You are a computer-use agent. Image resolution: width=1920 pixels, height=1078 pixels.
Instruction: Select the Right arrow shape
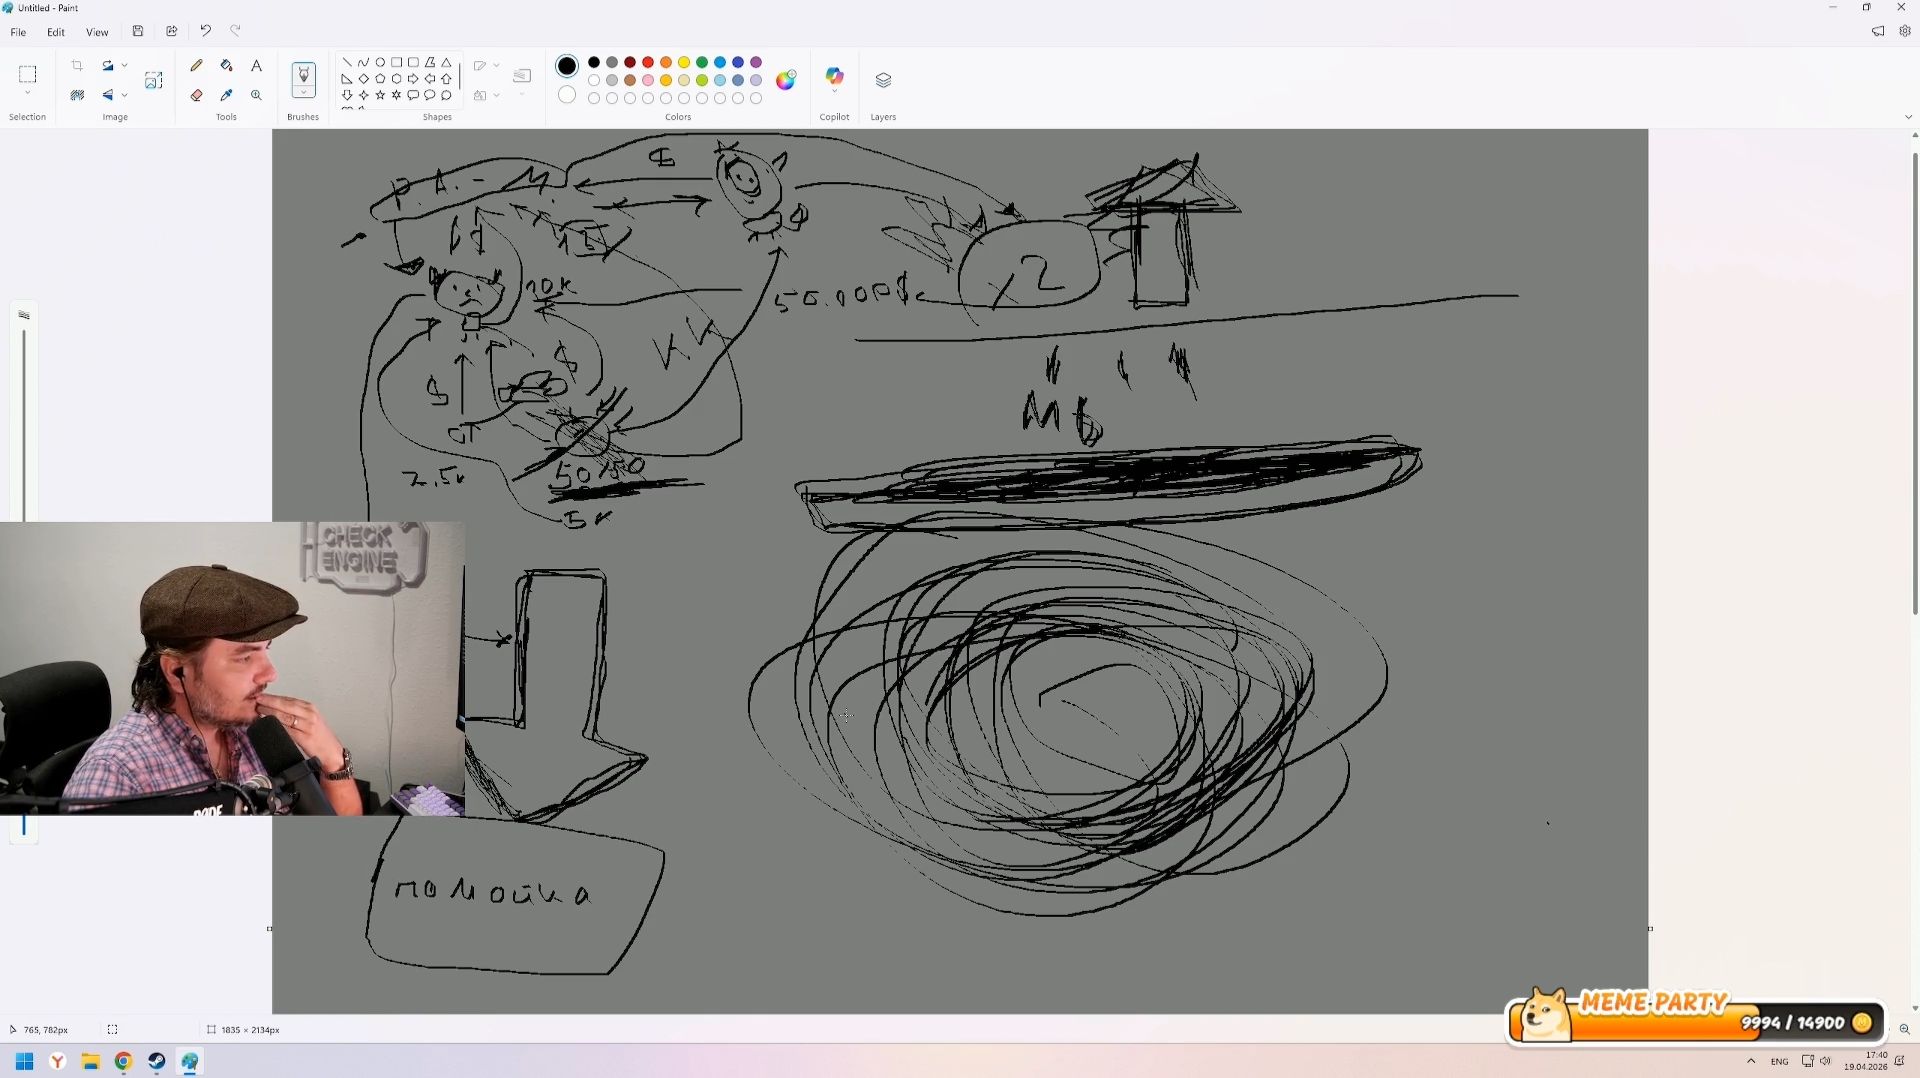[413, 79]
